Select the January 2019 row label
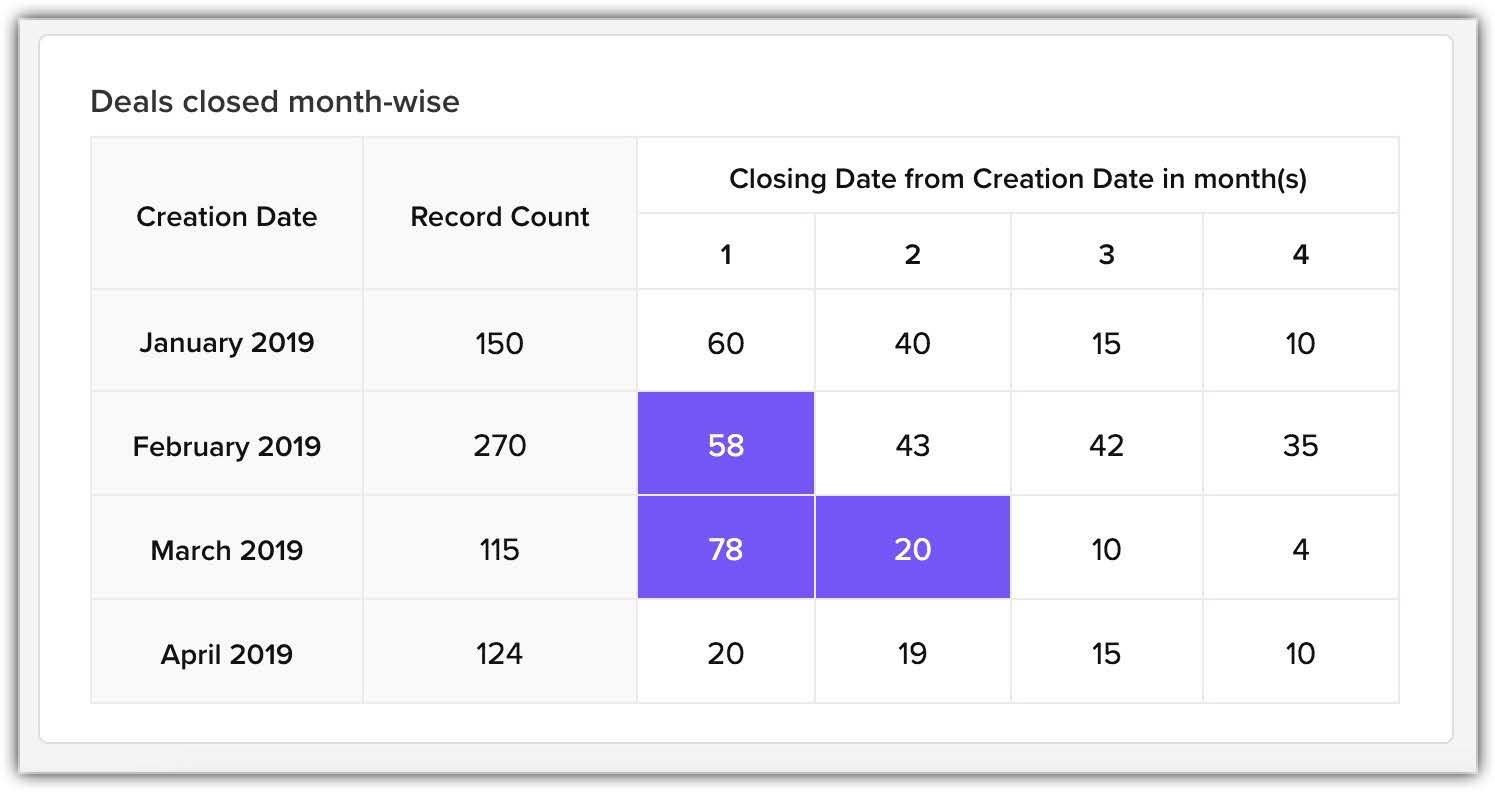1495x792 pixels. [x=227, y=342]
